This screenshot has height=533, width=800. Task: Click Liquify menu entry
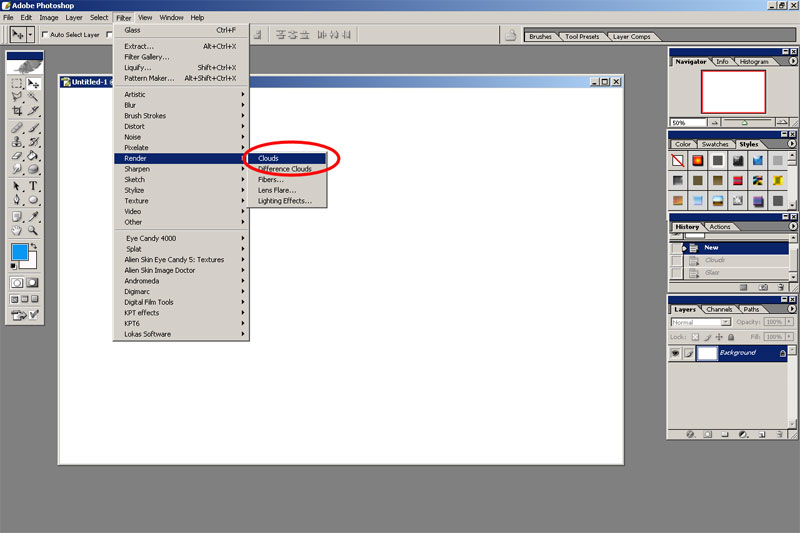pyautogui.click(x=181, y=67)
